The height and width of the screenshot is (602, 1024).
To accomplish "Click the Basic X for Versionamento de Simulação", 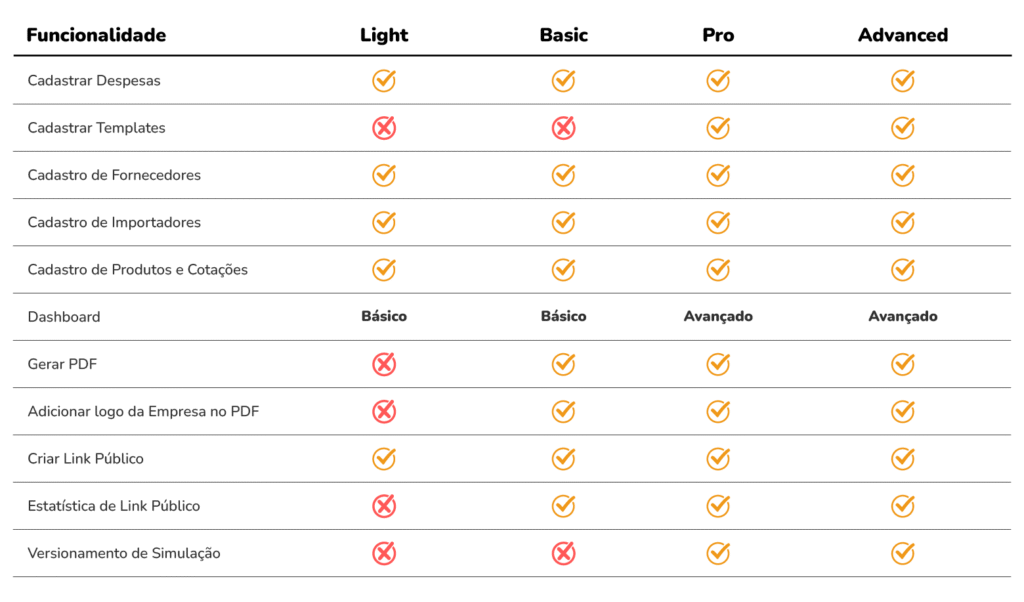I will pyautogui.click(x=564, y=553).
